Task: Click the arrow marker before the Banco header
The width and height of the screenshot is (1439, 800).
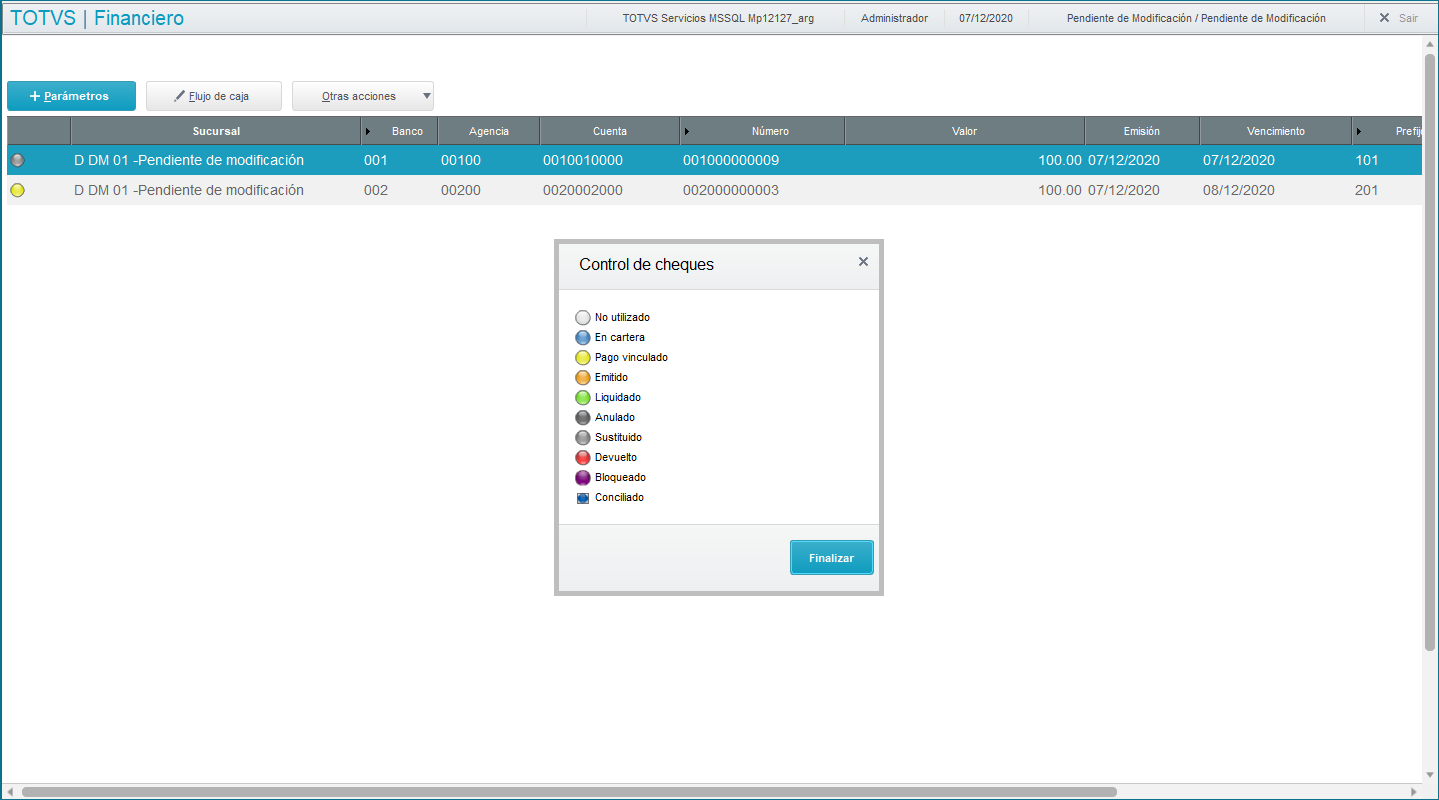Action: tap(368, 131)
